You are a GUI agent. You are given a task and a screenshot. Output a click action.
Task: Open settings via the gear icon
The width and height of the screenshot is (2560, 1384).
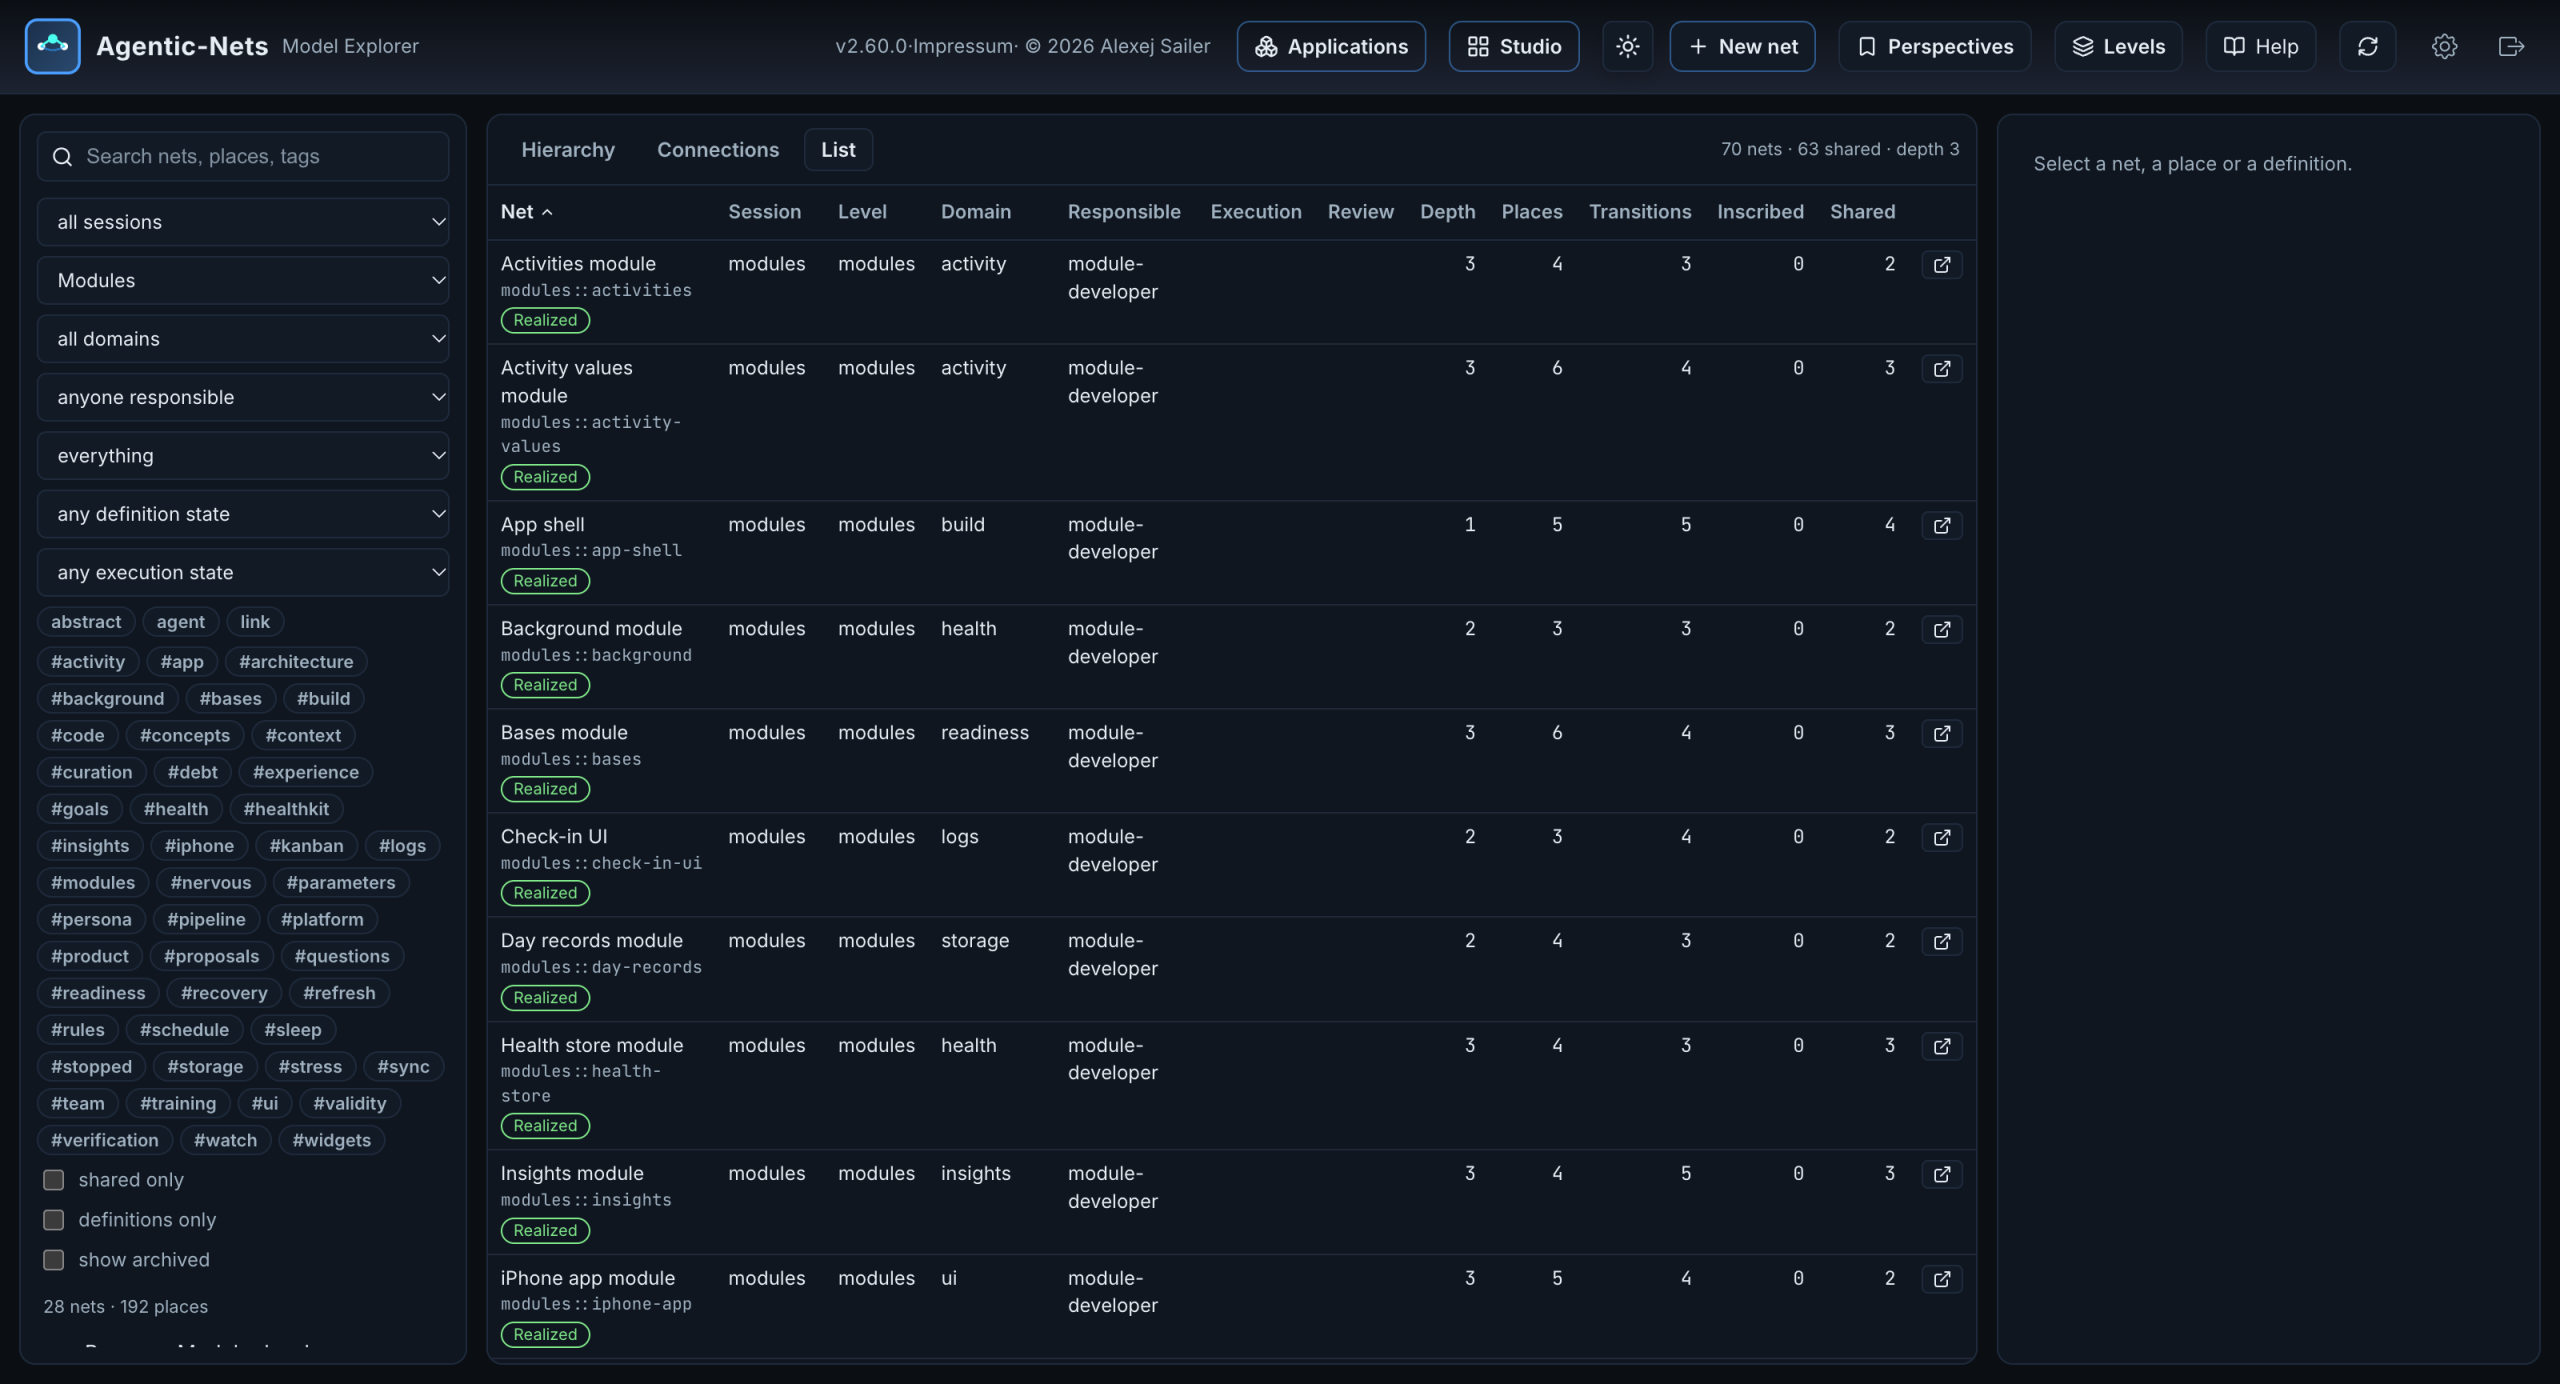coord(2444,46)
